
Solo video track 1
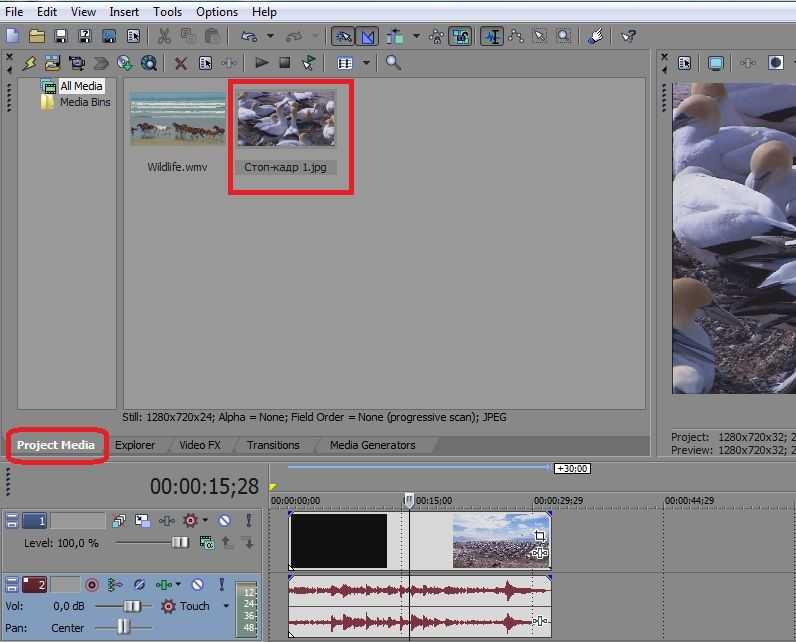click(248, 520)
